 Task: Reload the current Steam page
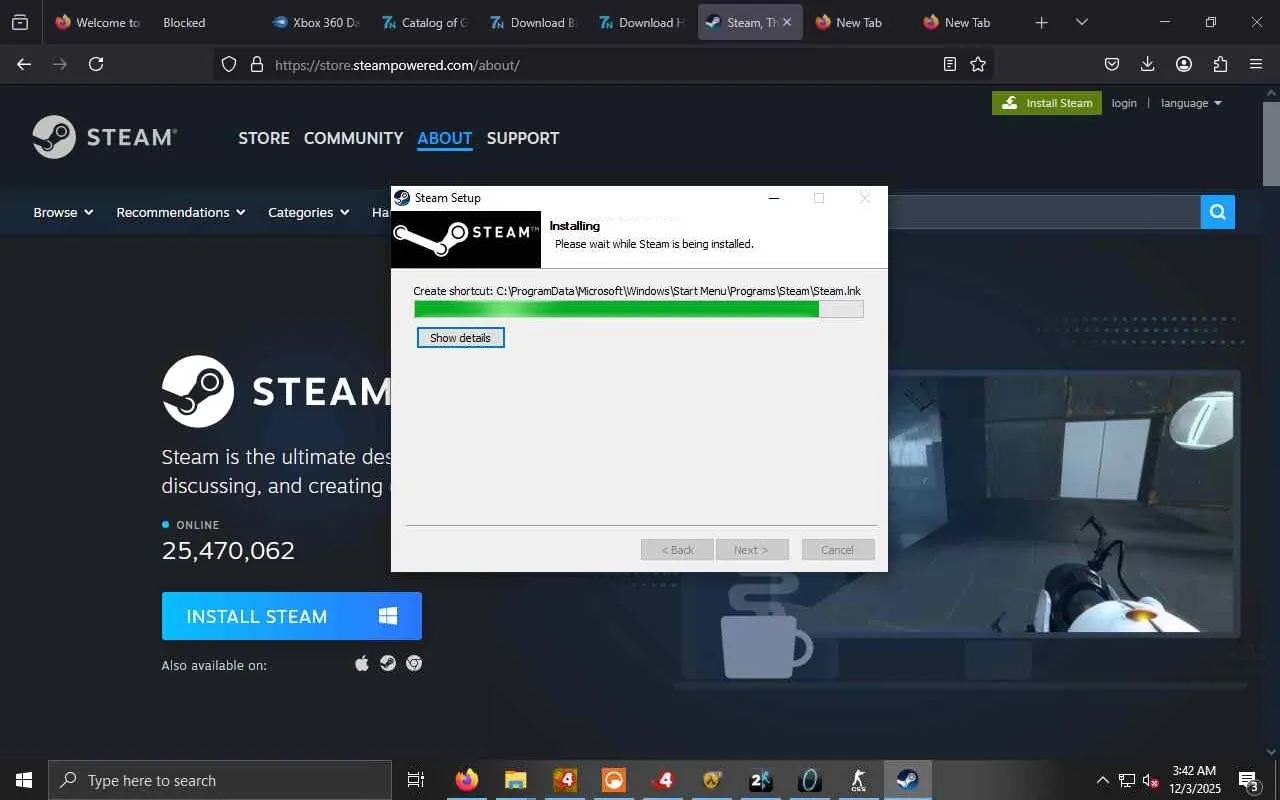click(x=96, y=64)
